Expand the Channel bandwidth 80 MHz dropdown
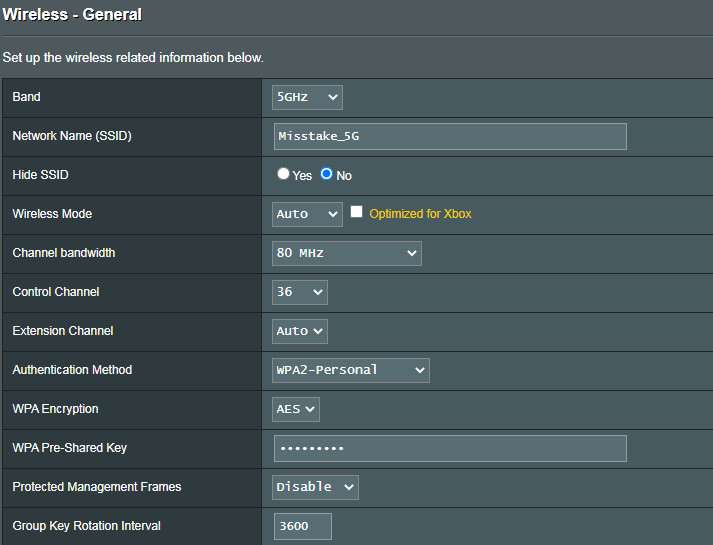This screenshot has height=545, width=713. (347, 253)
